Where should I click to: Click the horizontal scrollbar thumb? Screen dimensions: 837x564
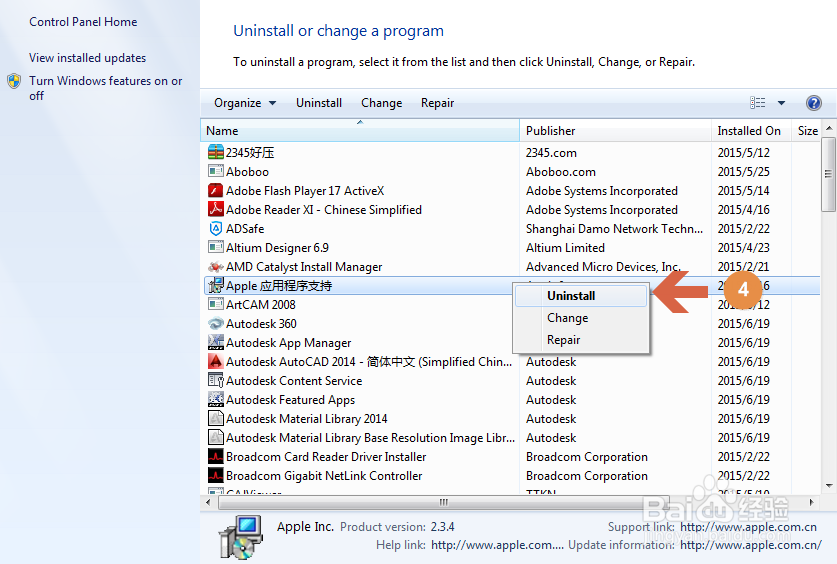(443, 502)
